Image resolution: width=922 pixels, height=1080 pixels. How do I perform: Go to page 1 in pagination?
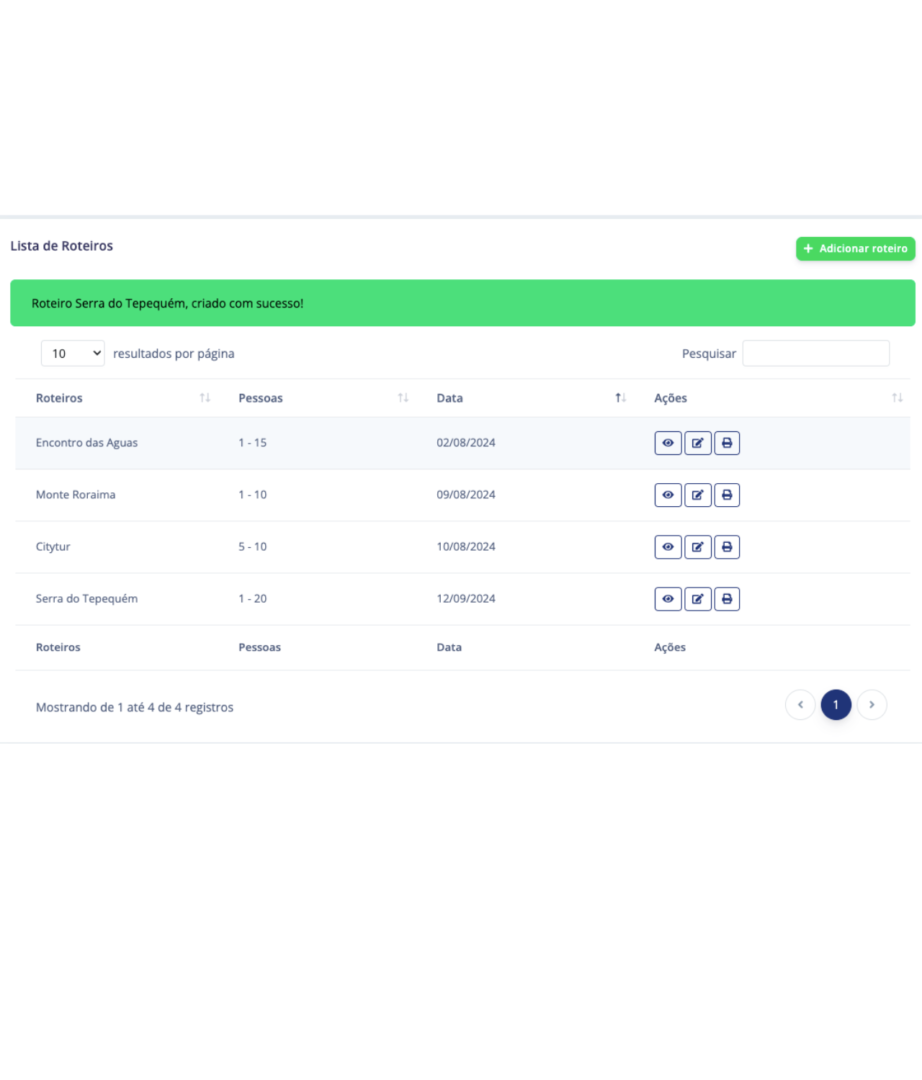pos(836,705)
